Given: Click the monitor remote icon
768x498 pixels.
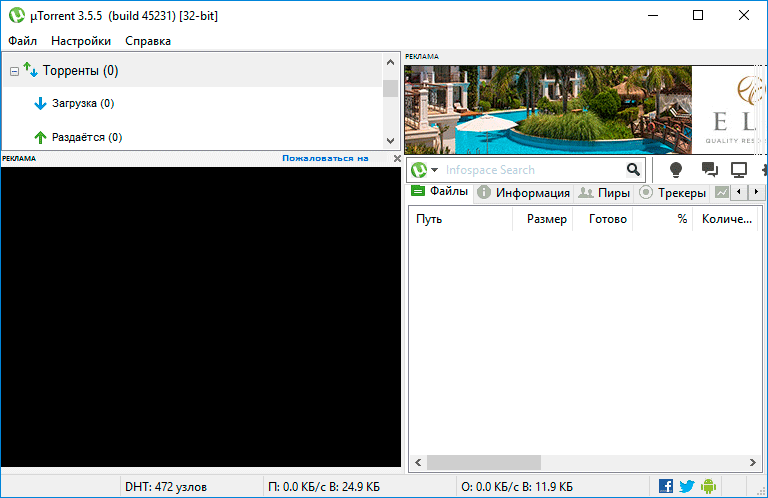Looking at the screenshot, I should pos(739,170).
